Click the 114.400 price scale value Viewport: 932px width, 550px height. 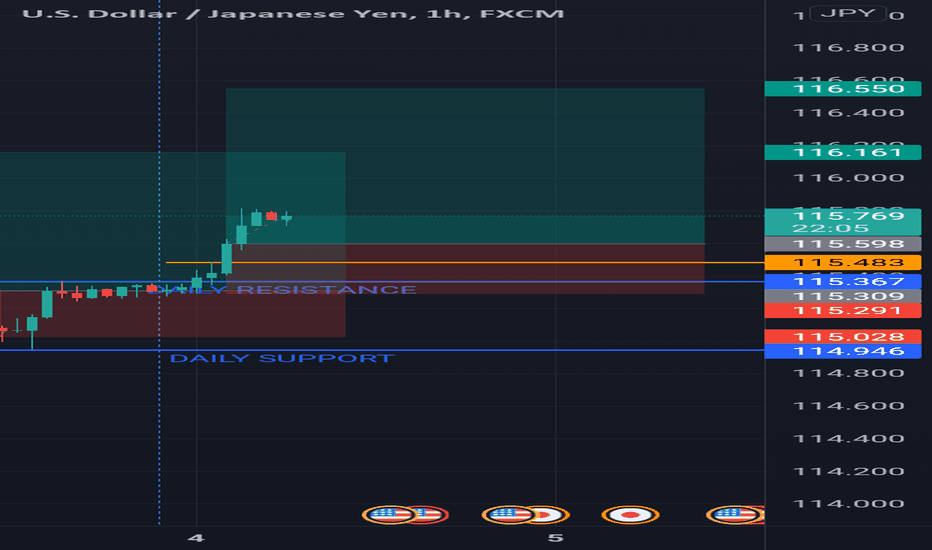(x=849, y=439)
